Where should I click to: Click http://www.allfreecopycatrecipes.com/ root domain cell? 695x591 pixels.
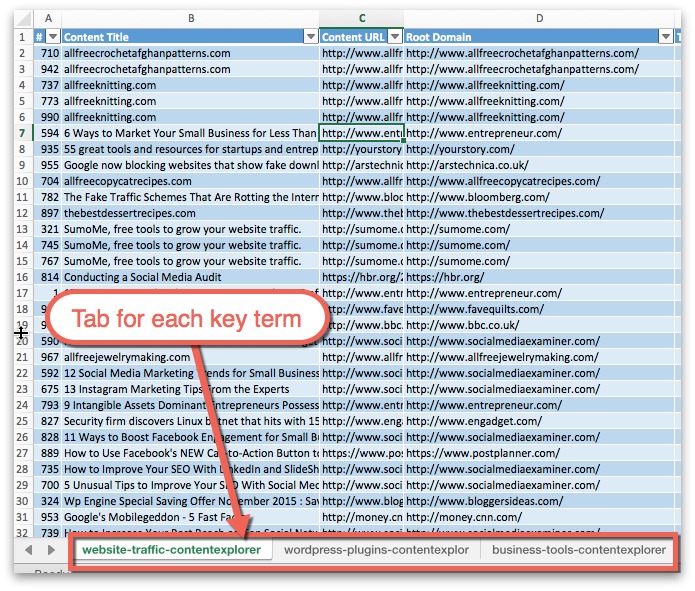(539, 181)
